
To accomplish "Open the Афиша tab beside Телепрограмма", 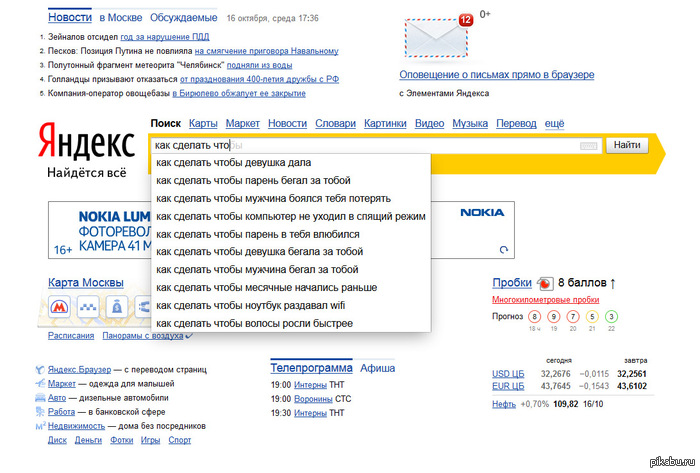I will pyautogui.click(x=378, y=367).
